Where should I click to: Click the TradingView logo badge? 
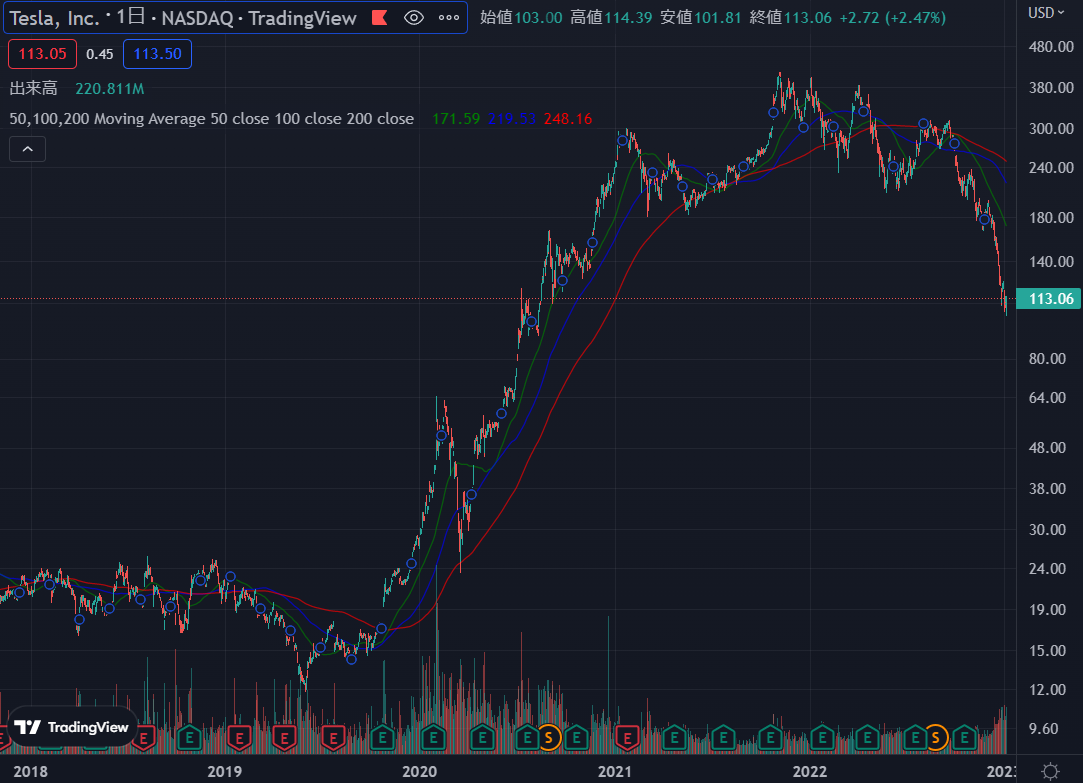click(71, 727)
